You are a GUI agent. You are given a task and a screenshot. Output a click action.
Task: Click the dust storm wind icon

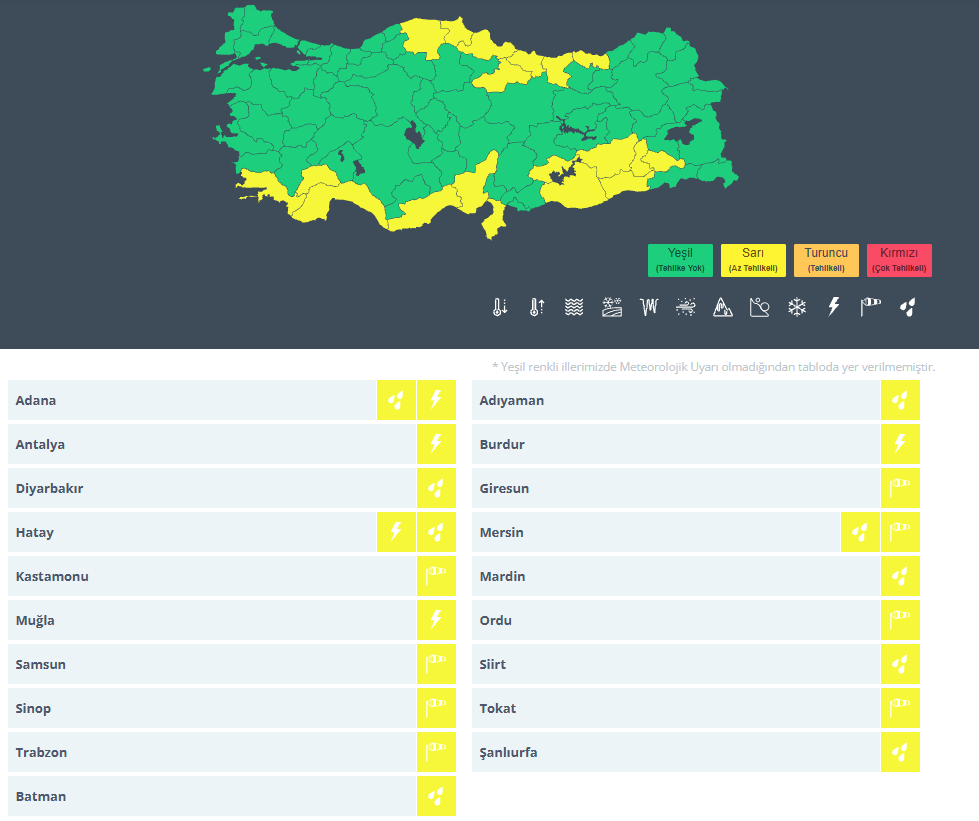click(686, 307)
